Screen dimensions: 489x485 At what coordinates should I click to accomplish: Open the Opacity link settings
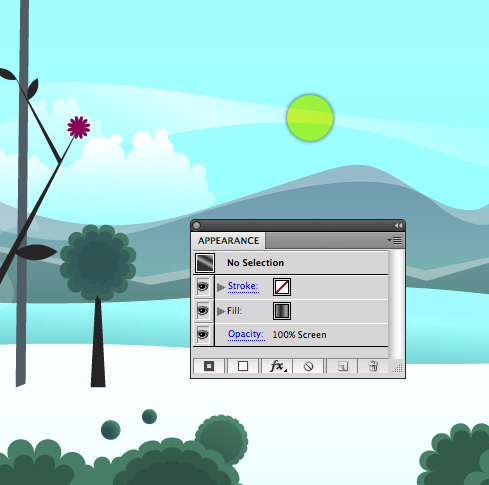(246, 334)
